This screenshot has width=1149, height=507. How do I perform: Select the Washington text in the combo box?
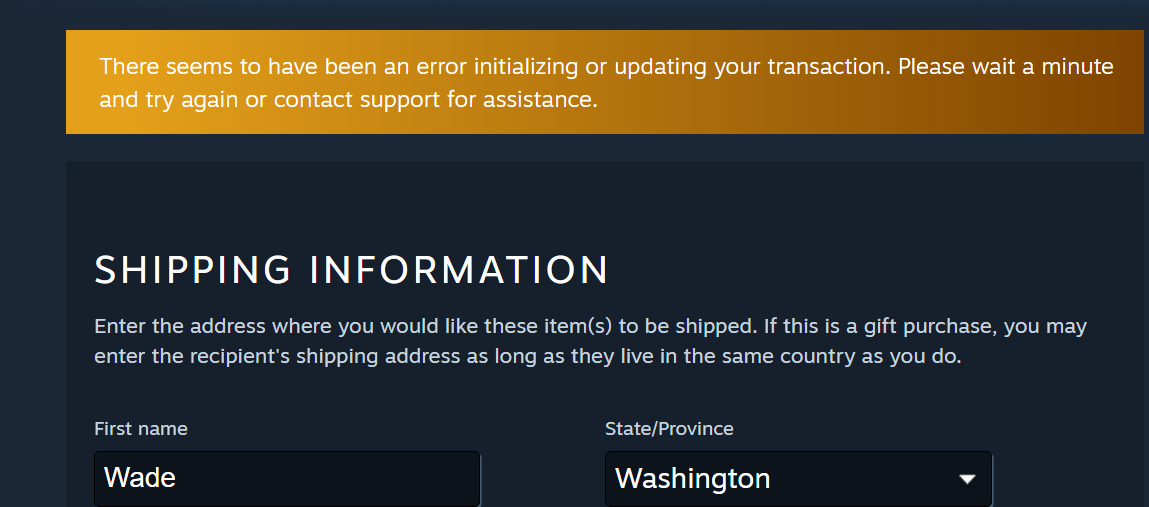pyautogui.click(x=692, y=478)
